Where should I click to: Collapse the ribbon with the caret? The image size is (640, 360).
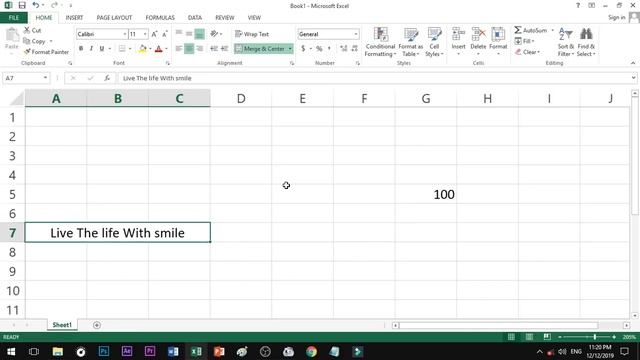point(633,63)
